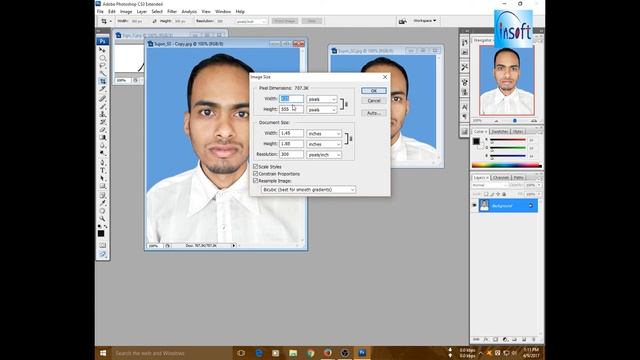Select the Zoom tool
Viewport: 640px width, 360px height.
point(102,218)
